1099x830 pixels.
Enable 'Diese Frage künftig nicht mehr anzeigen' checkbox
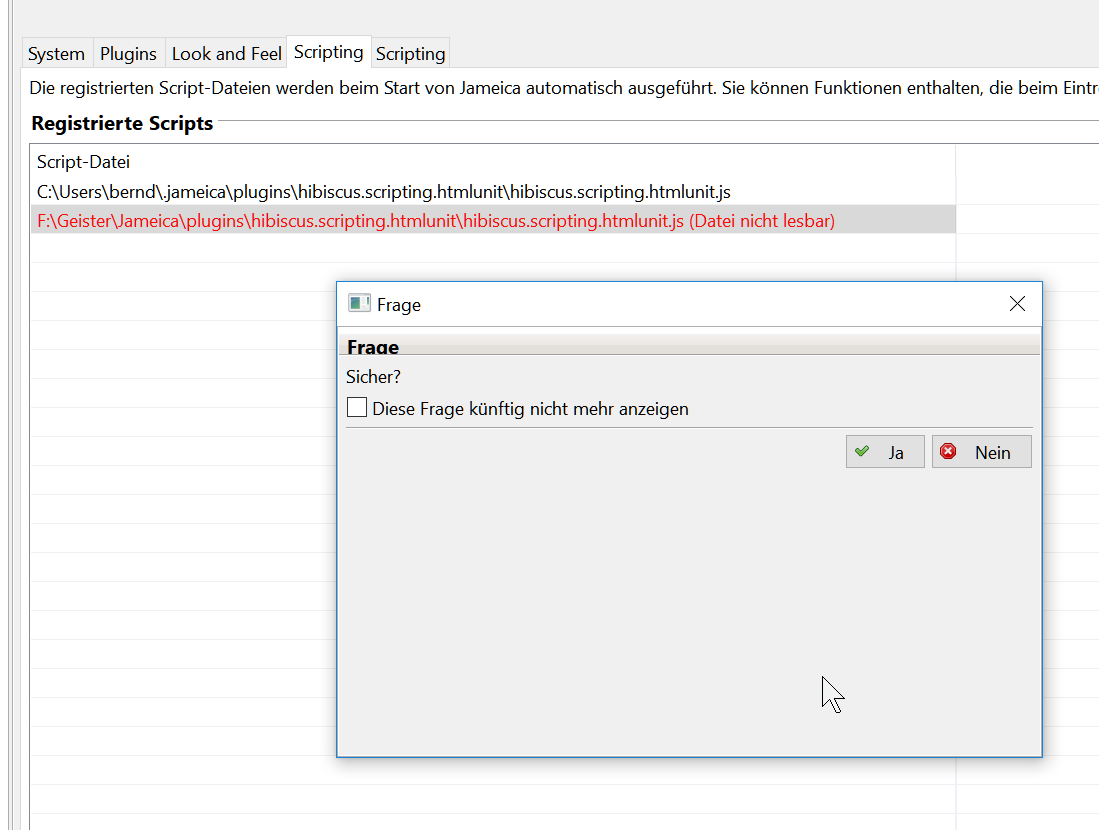pyautogui.click(x=357, y=408)
